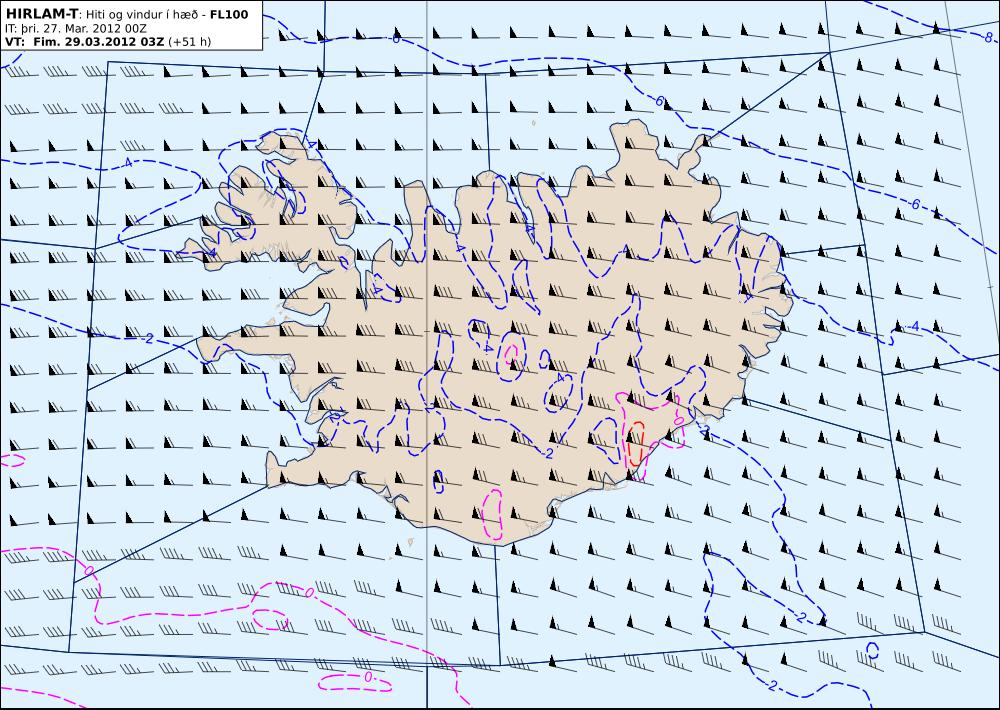Click the 0 label inside bottom magenta oval
Image resolution: width=1000 pixels, height=710 pixels.
pyautogui.click(x=368, y=677)
